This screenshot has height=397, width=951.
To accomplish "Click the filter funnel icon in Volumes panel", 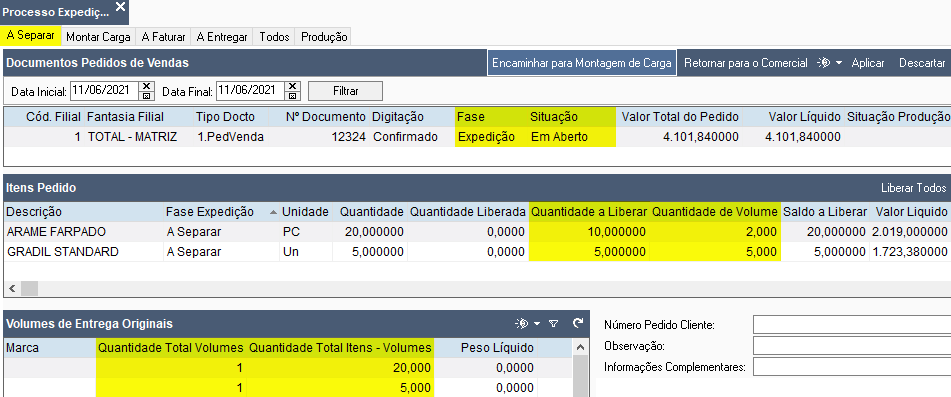I will 553,324.
